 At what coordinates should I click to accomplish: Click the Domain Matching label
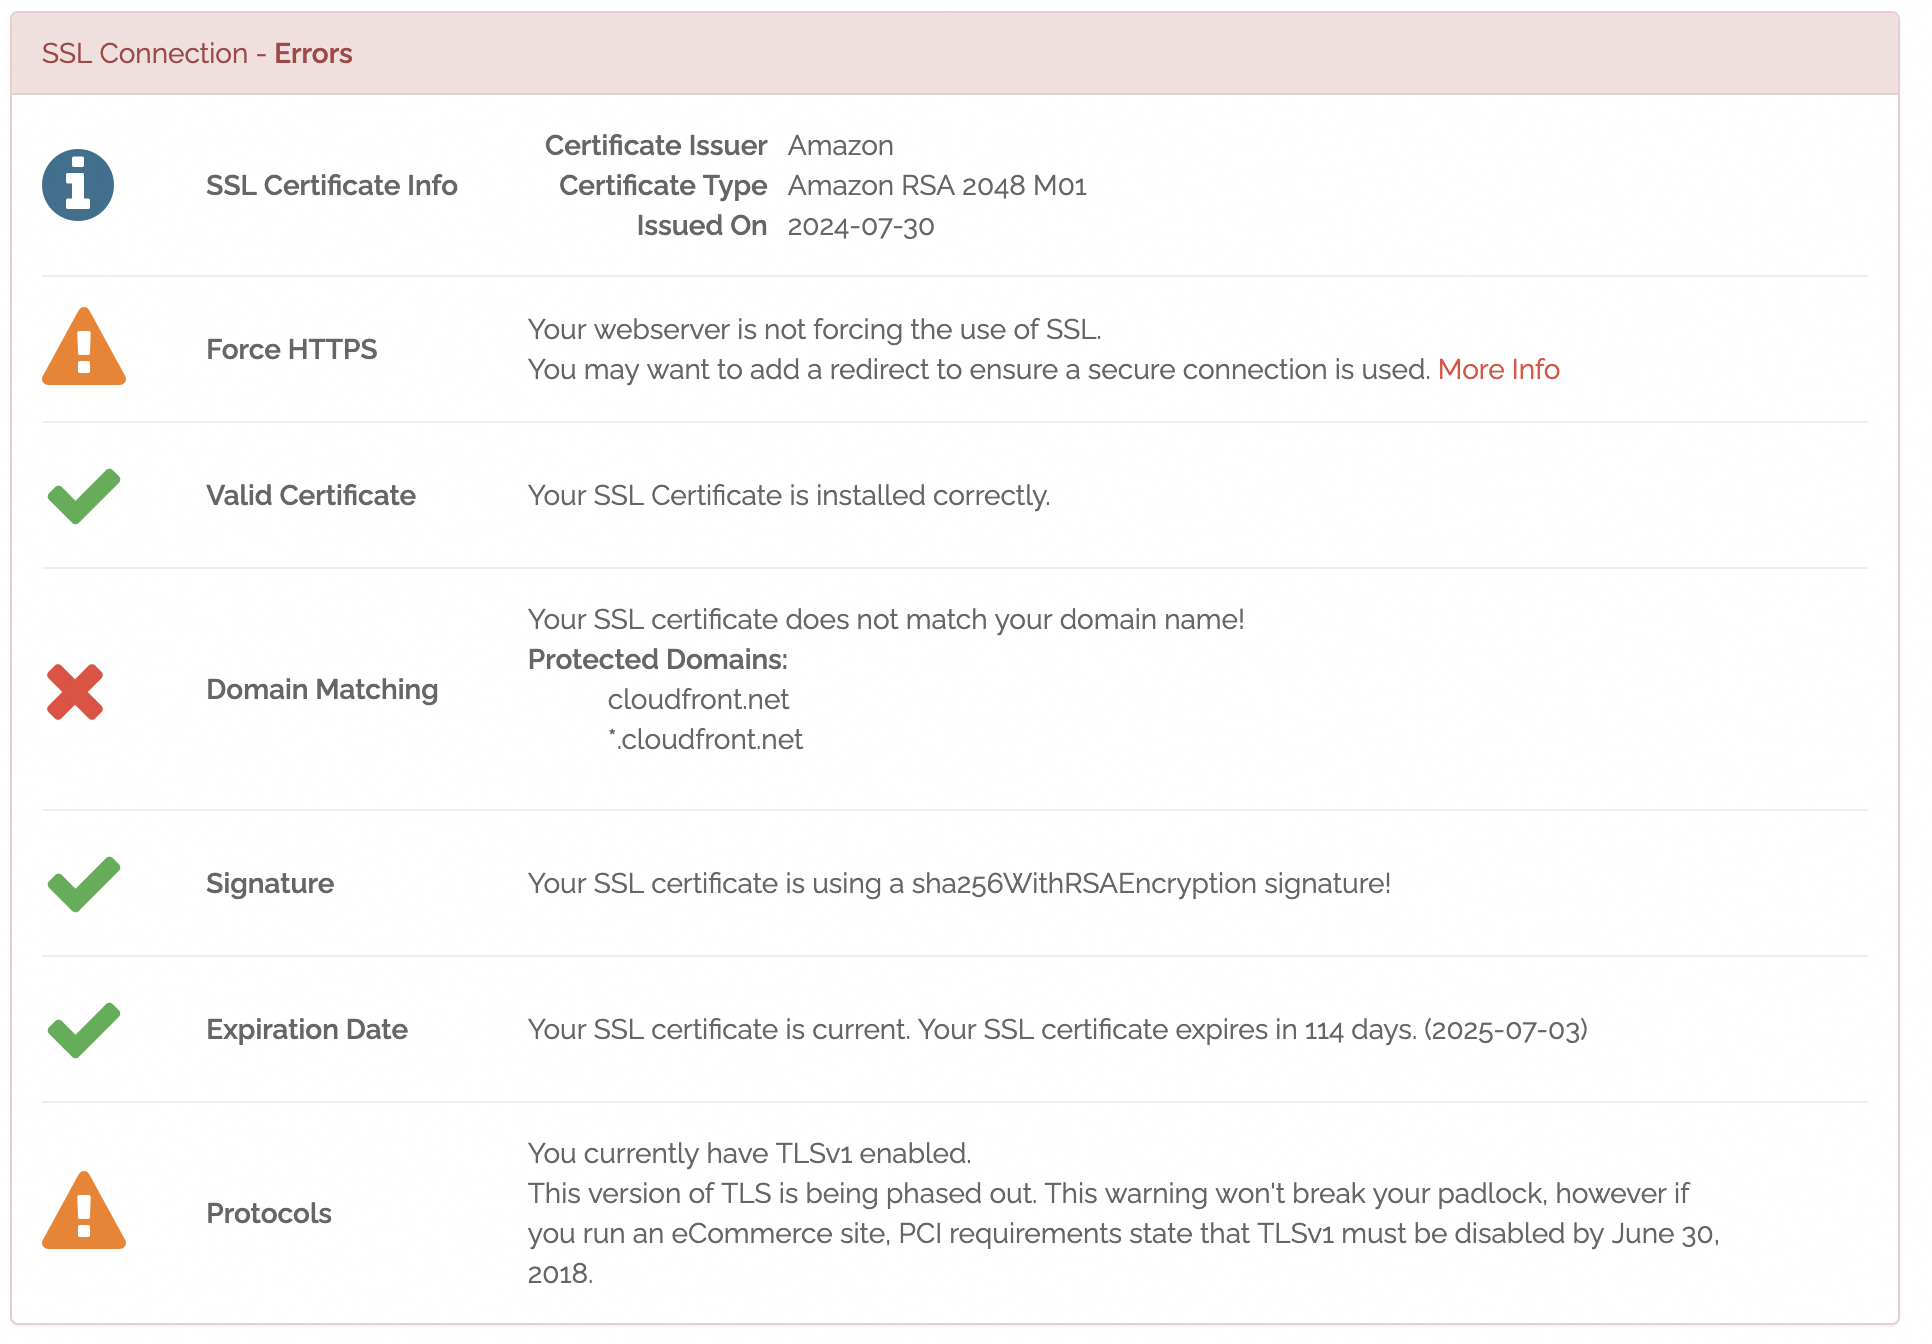[322, 690]
